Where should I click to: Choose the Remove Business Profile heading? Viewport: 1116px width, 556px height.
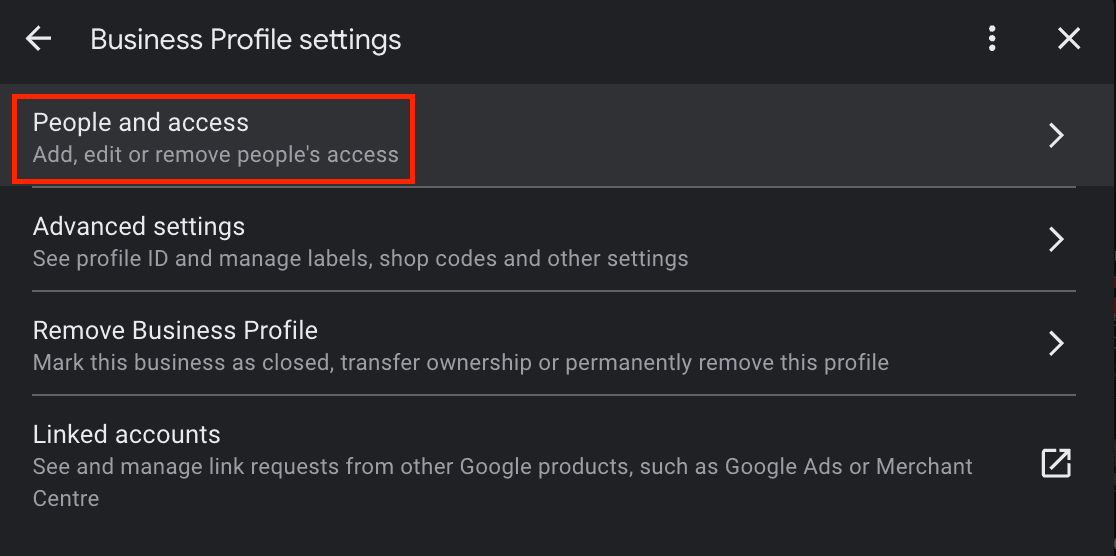(x=175, y=330)
